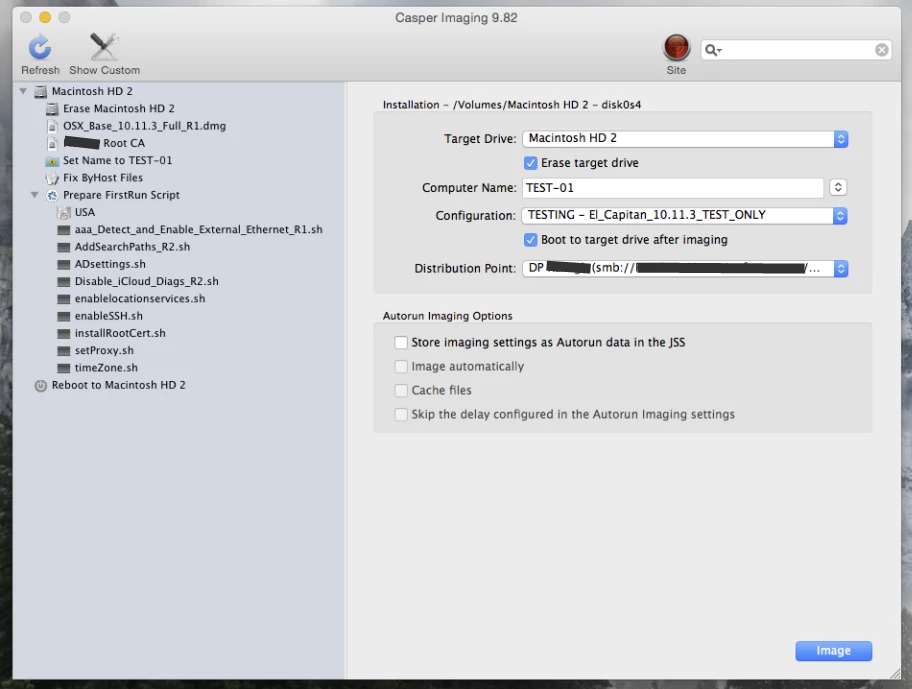The height and width of the screenshot is (689, 912).
Task: Click the AddSearchPaths_R2.sh script icon
Action: (63, 247)
